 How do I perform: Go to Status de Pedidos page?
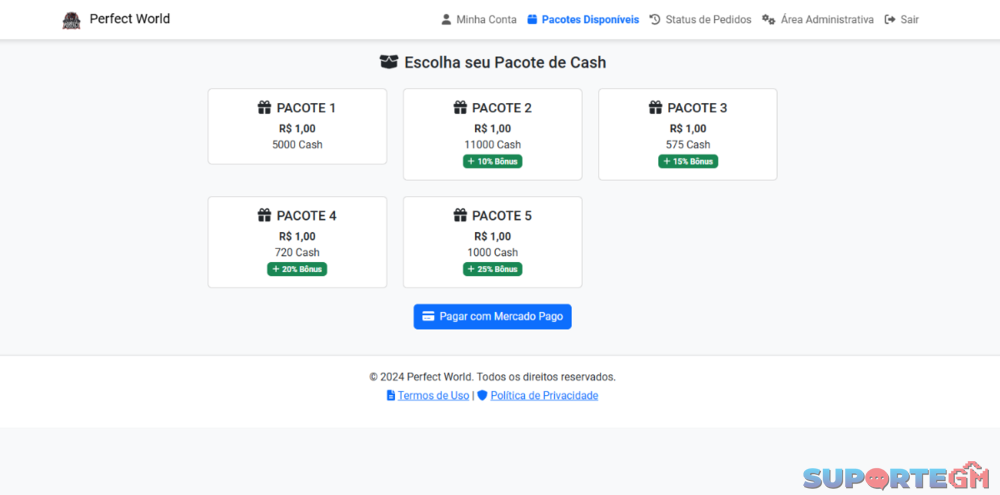708,20
